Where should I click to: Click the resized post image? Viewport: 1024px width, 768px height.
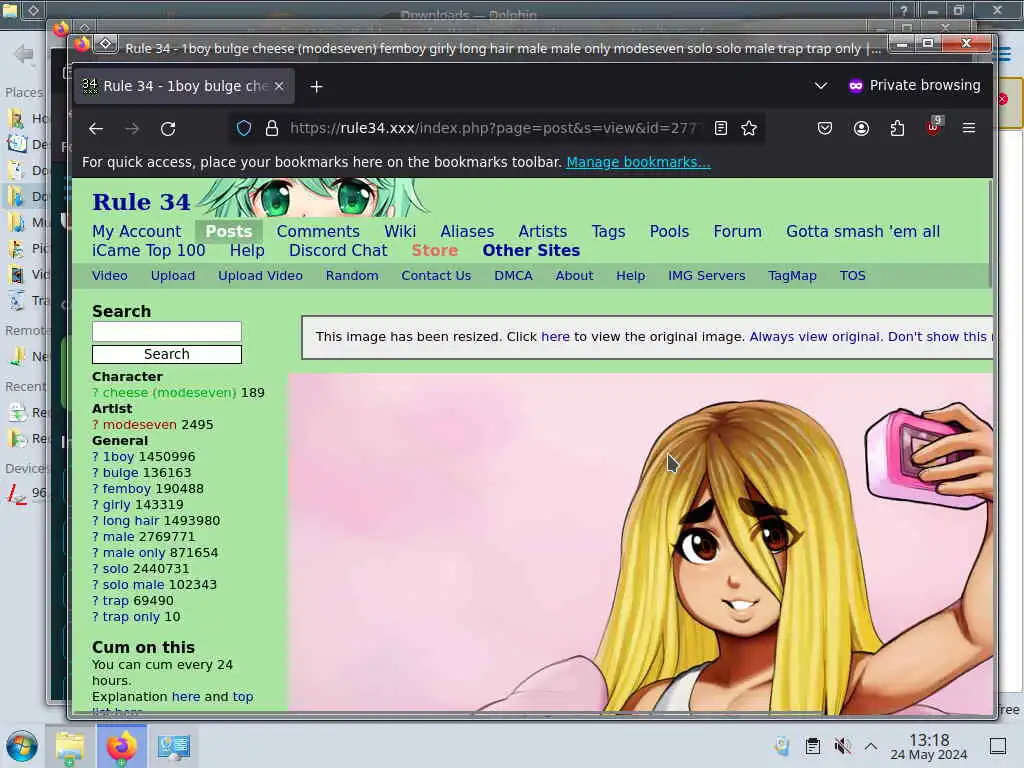(640, 542)
